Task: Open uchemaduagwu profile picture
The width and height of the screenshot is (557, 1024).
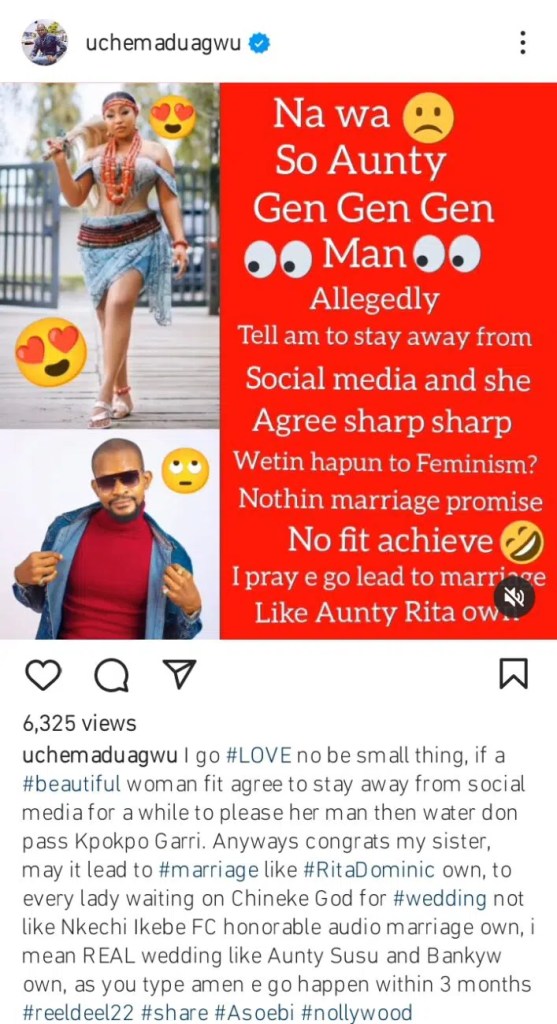Action: click(44, 42)
